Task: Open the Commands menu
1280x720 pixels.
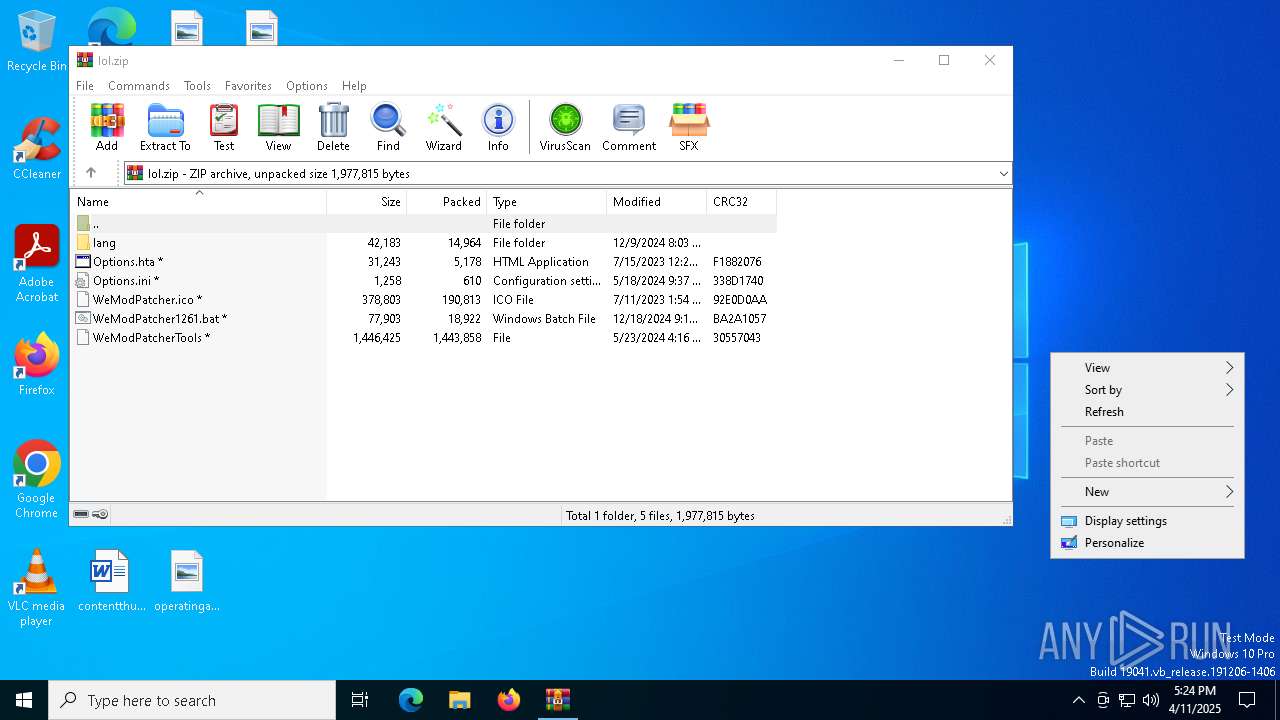Action: (x=139, y=86)
